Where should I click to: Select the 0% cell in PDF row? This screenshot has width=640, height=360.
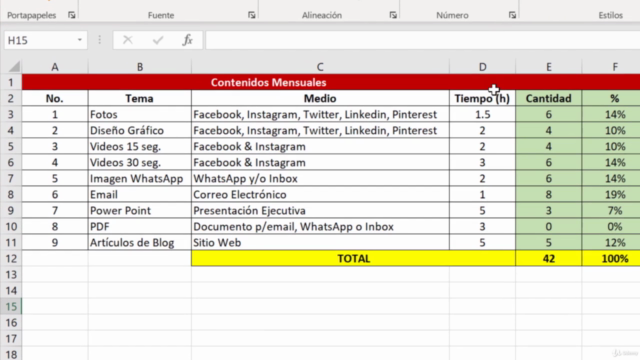coord(611,227)
